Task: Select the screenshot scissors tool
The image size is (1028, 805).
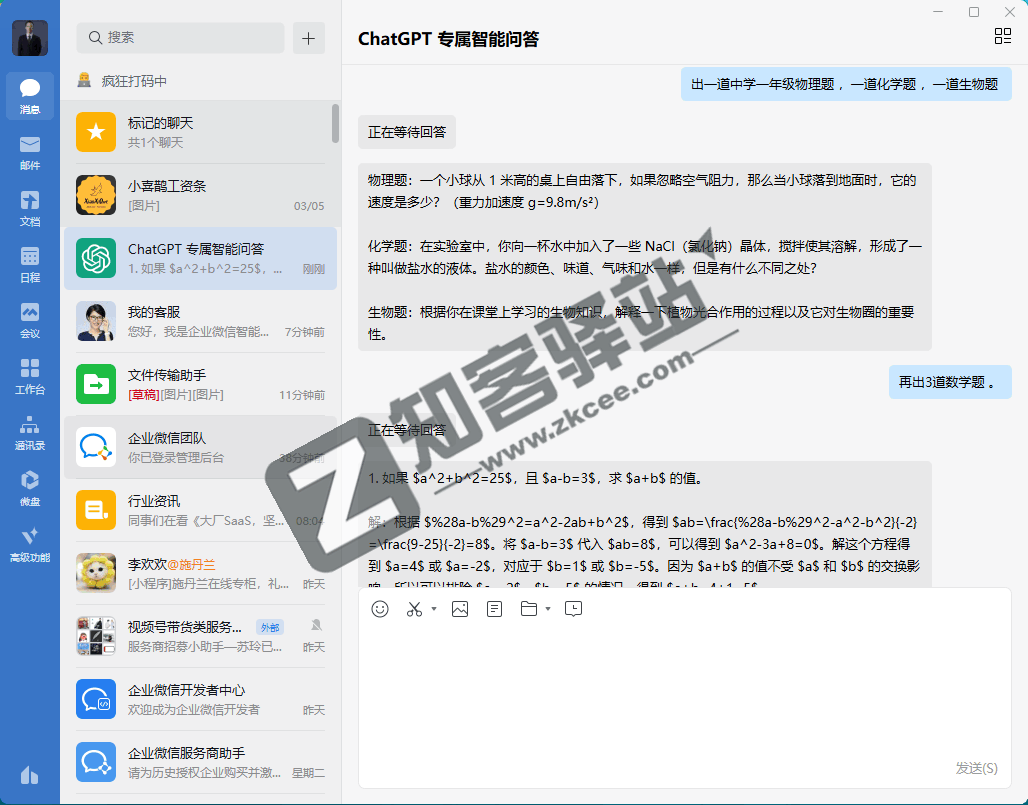Action: point(415,609)
